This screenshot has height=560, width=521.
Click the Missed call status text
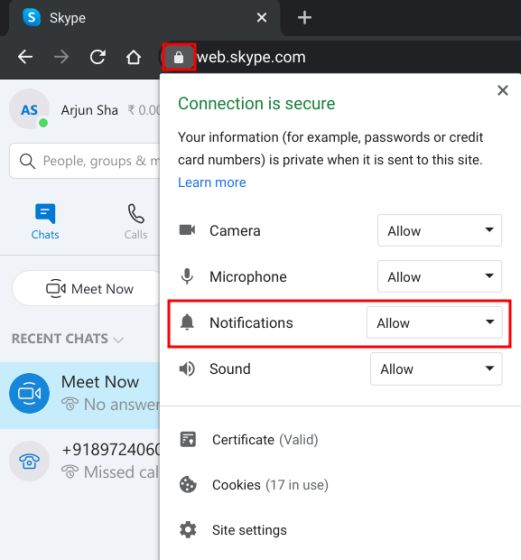pyautogui.click(x=121, y=472)
